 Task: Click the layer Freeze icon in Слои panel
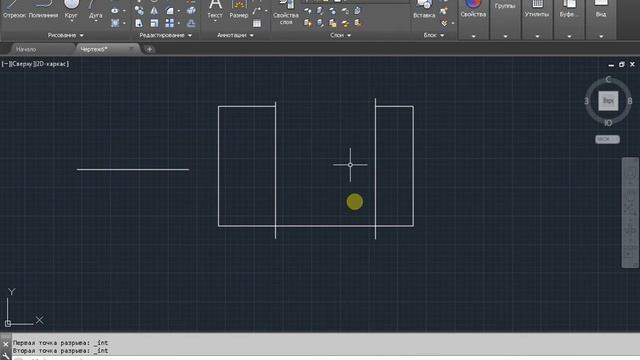coord(333,11)
